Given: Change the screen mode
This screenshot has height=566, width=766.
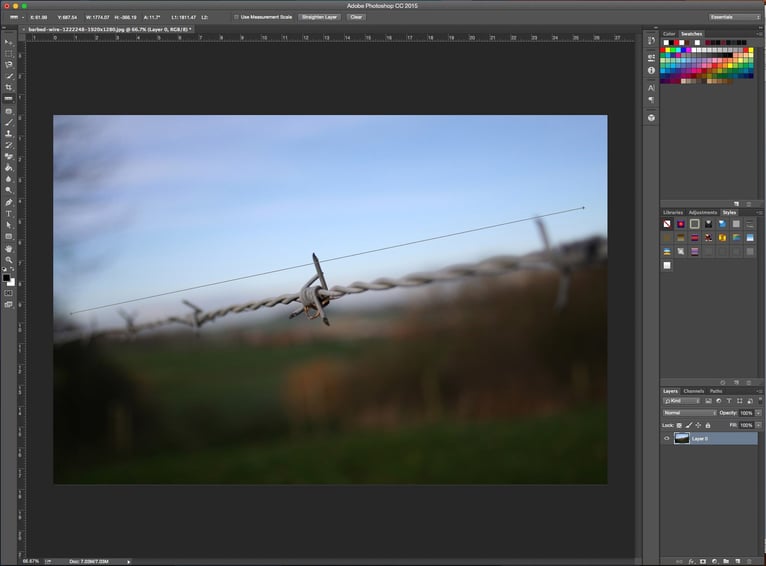Looking at the screenshot, I should pos(8,304).
